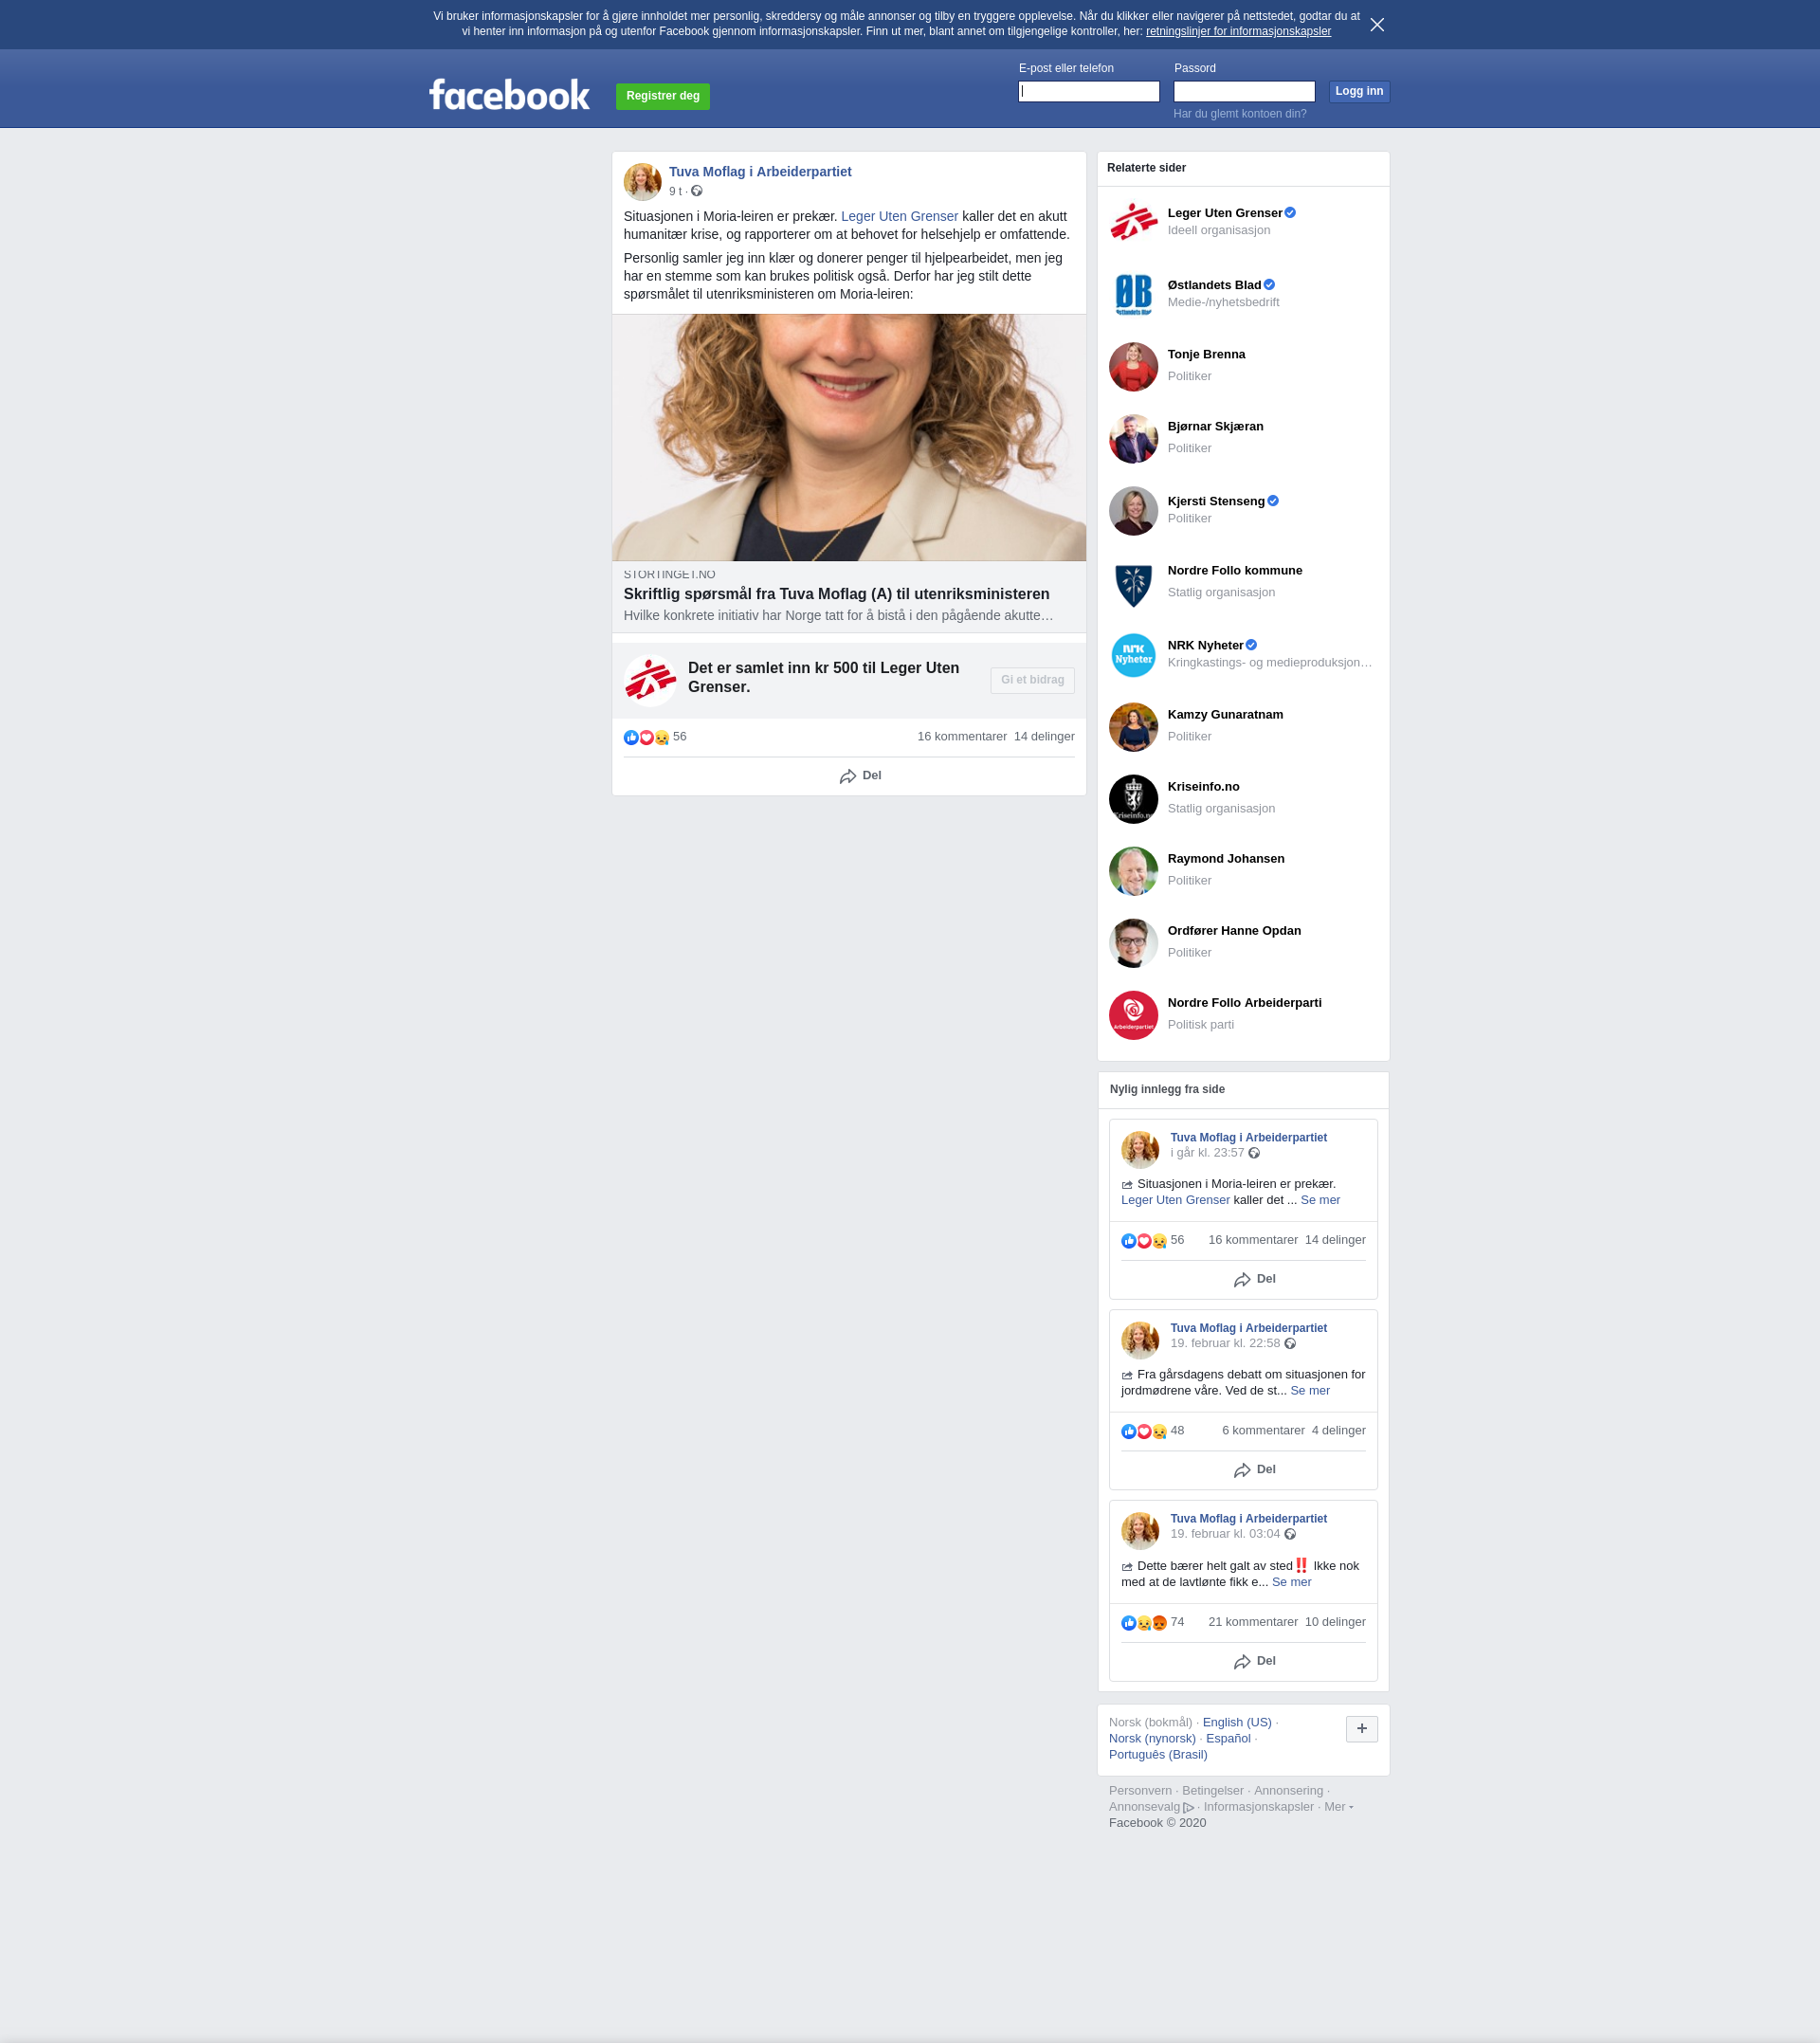Open 'Skriftlig spørsmål fra Tuva Moflag' article title
Image resolution: width=1820 pixels, height=2043 pixels.
[836, 594]
